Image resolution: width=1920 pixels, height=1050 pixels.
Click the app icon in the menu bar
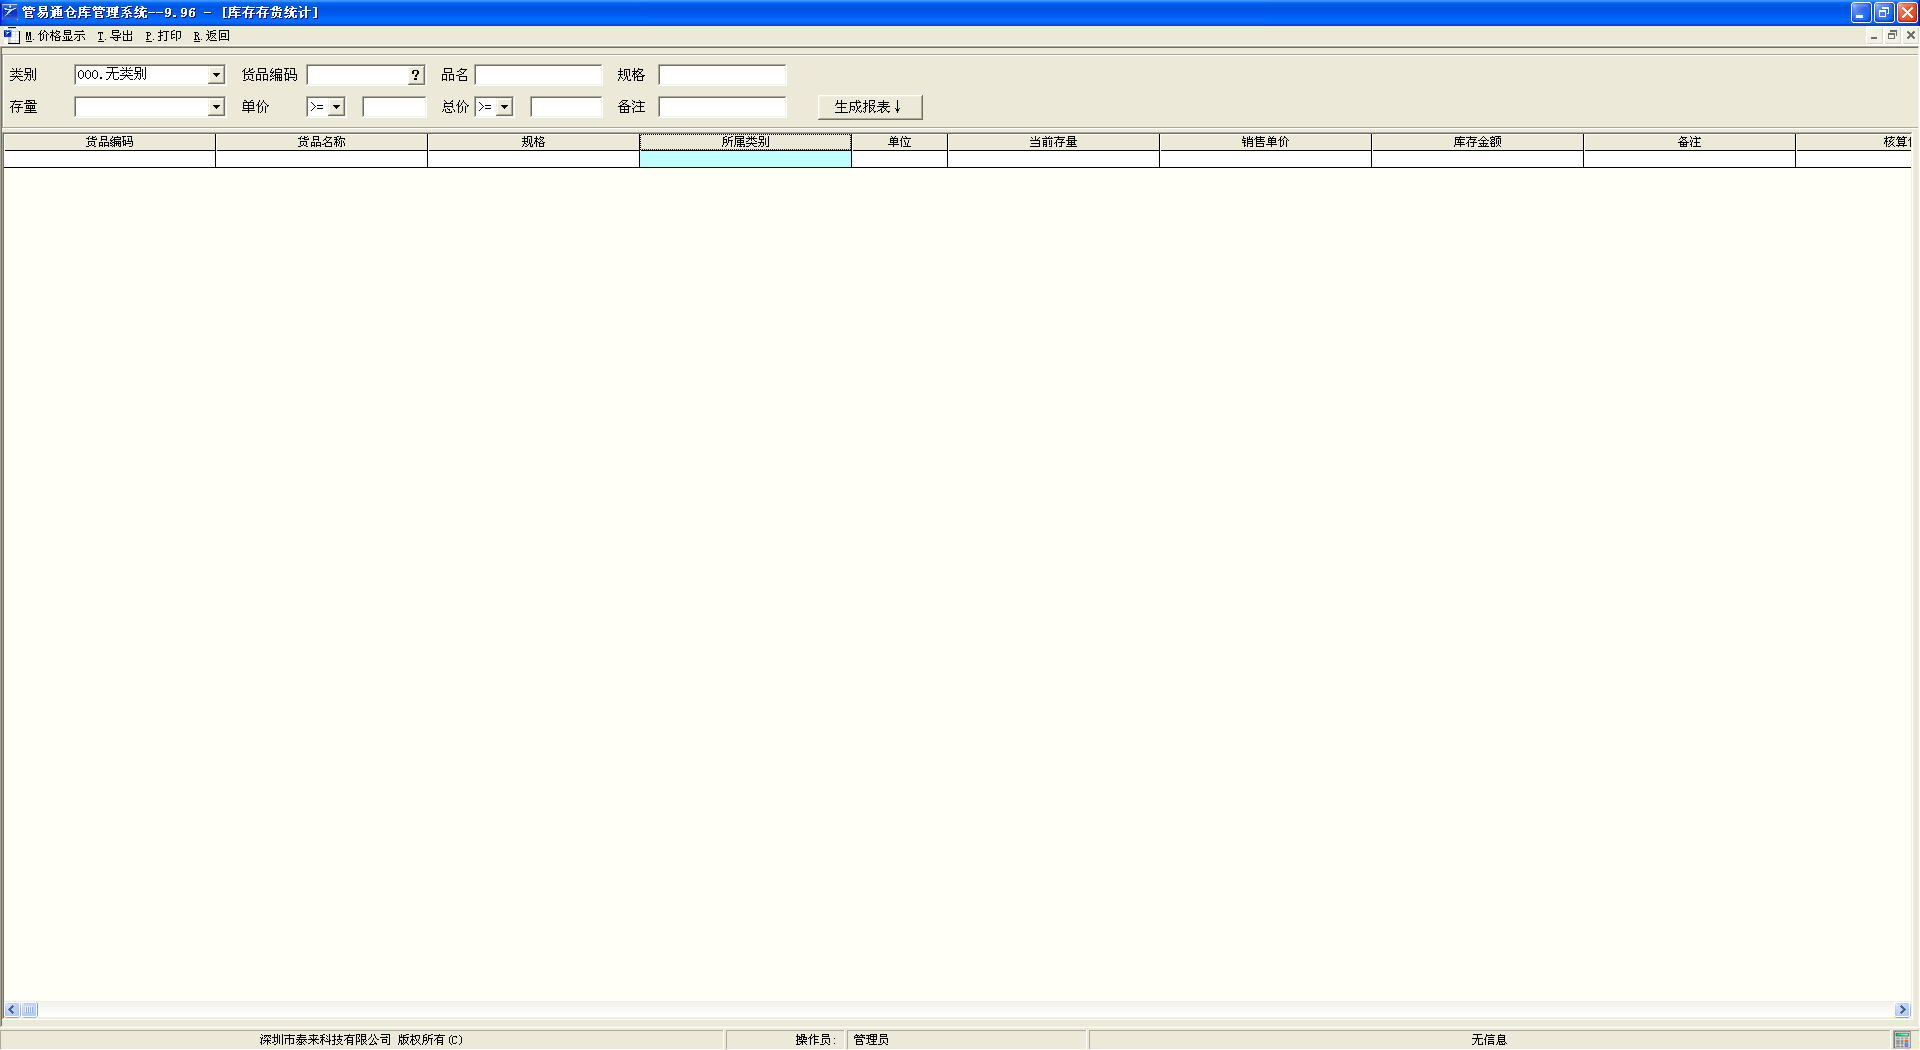tap(11, 36)
